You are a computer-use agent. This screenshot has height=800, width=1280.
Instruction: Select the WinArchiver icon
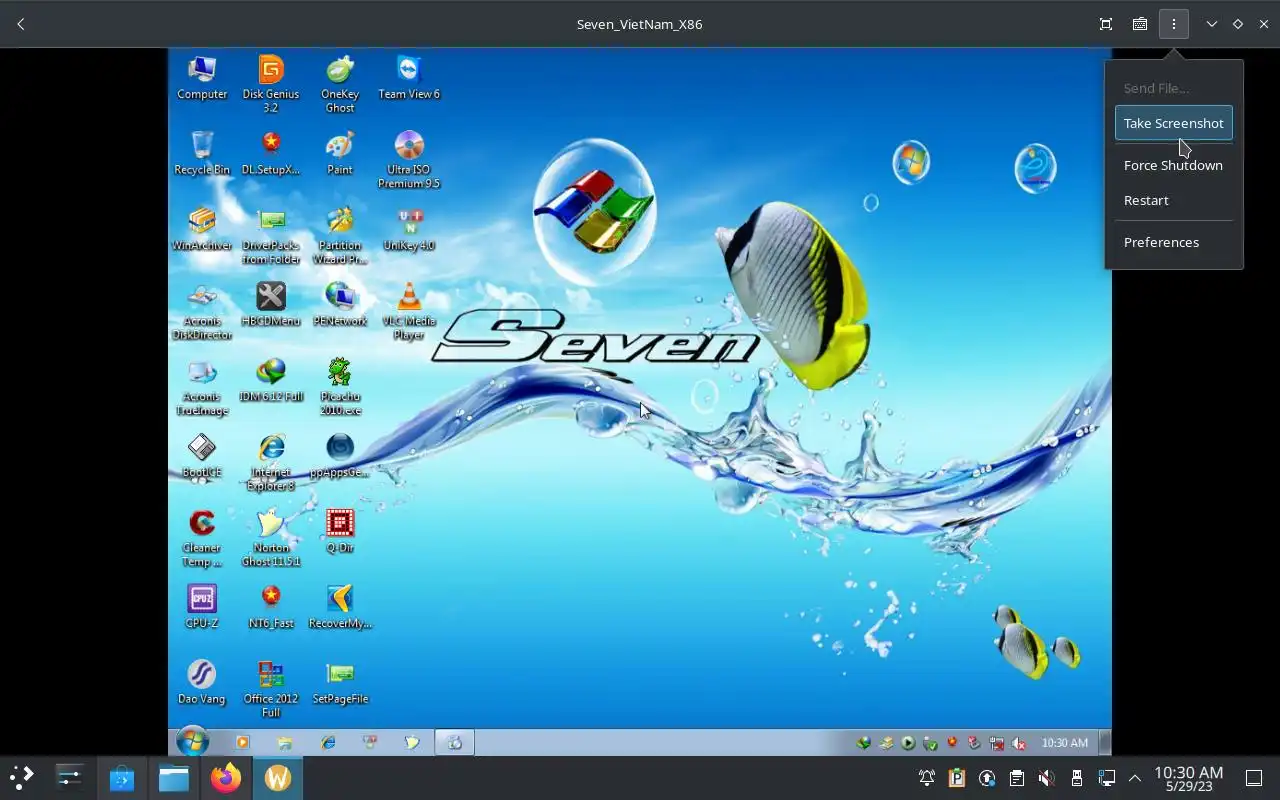point(202,229)
